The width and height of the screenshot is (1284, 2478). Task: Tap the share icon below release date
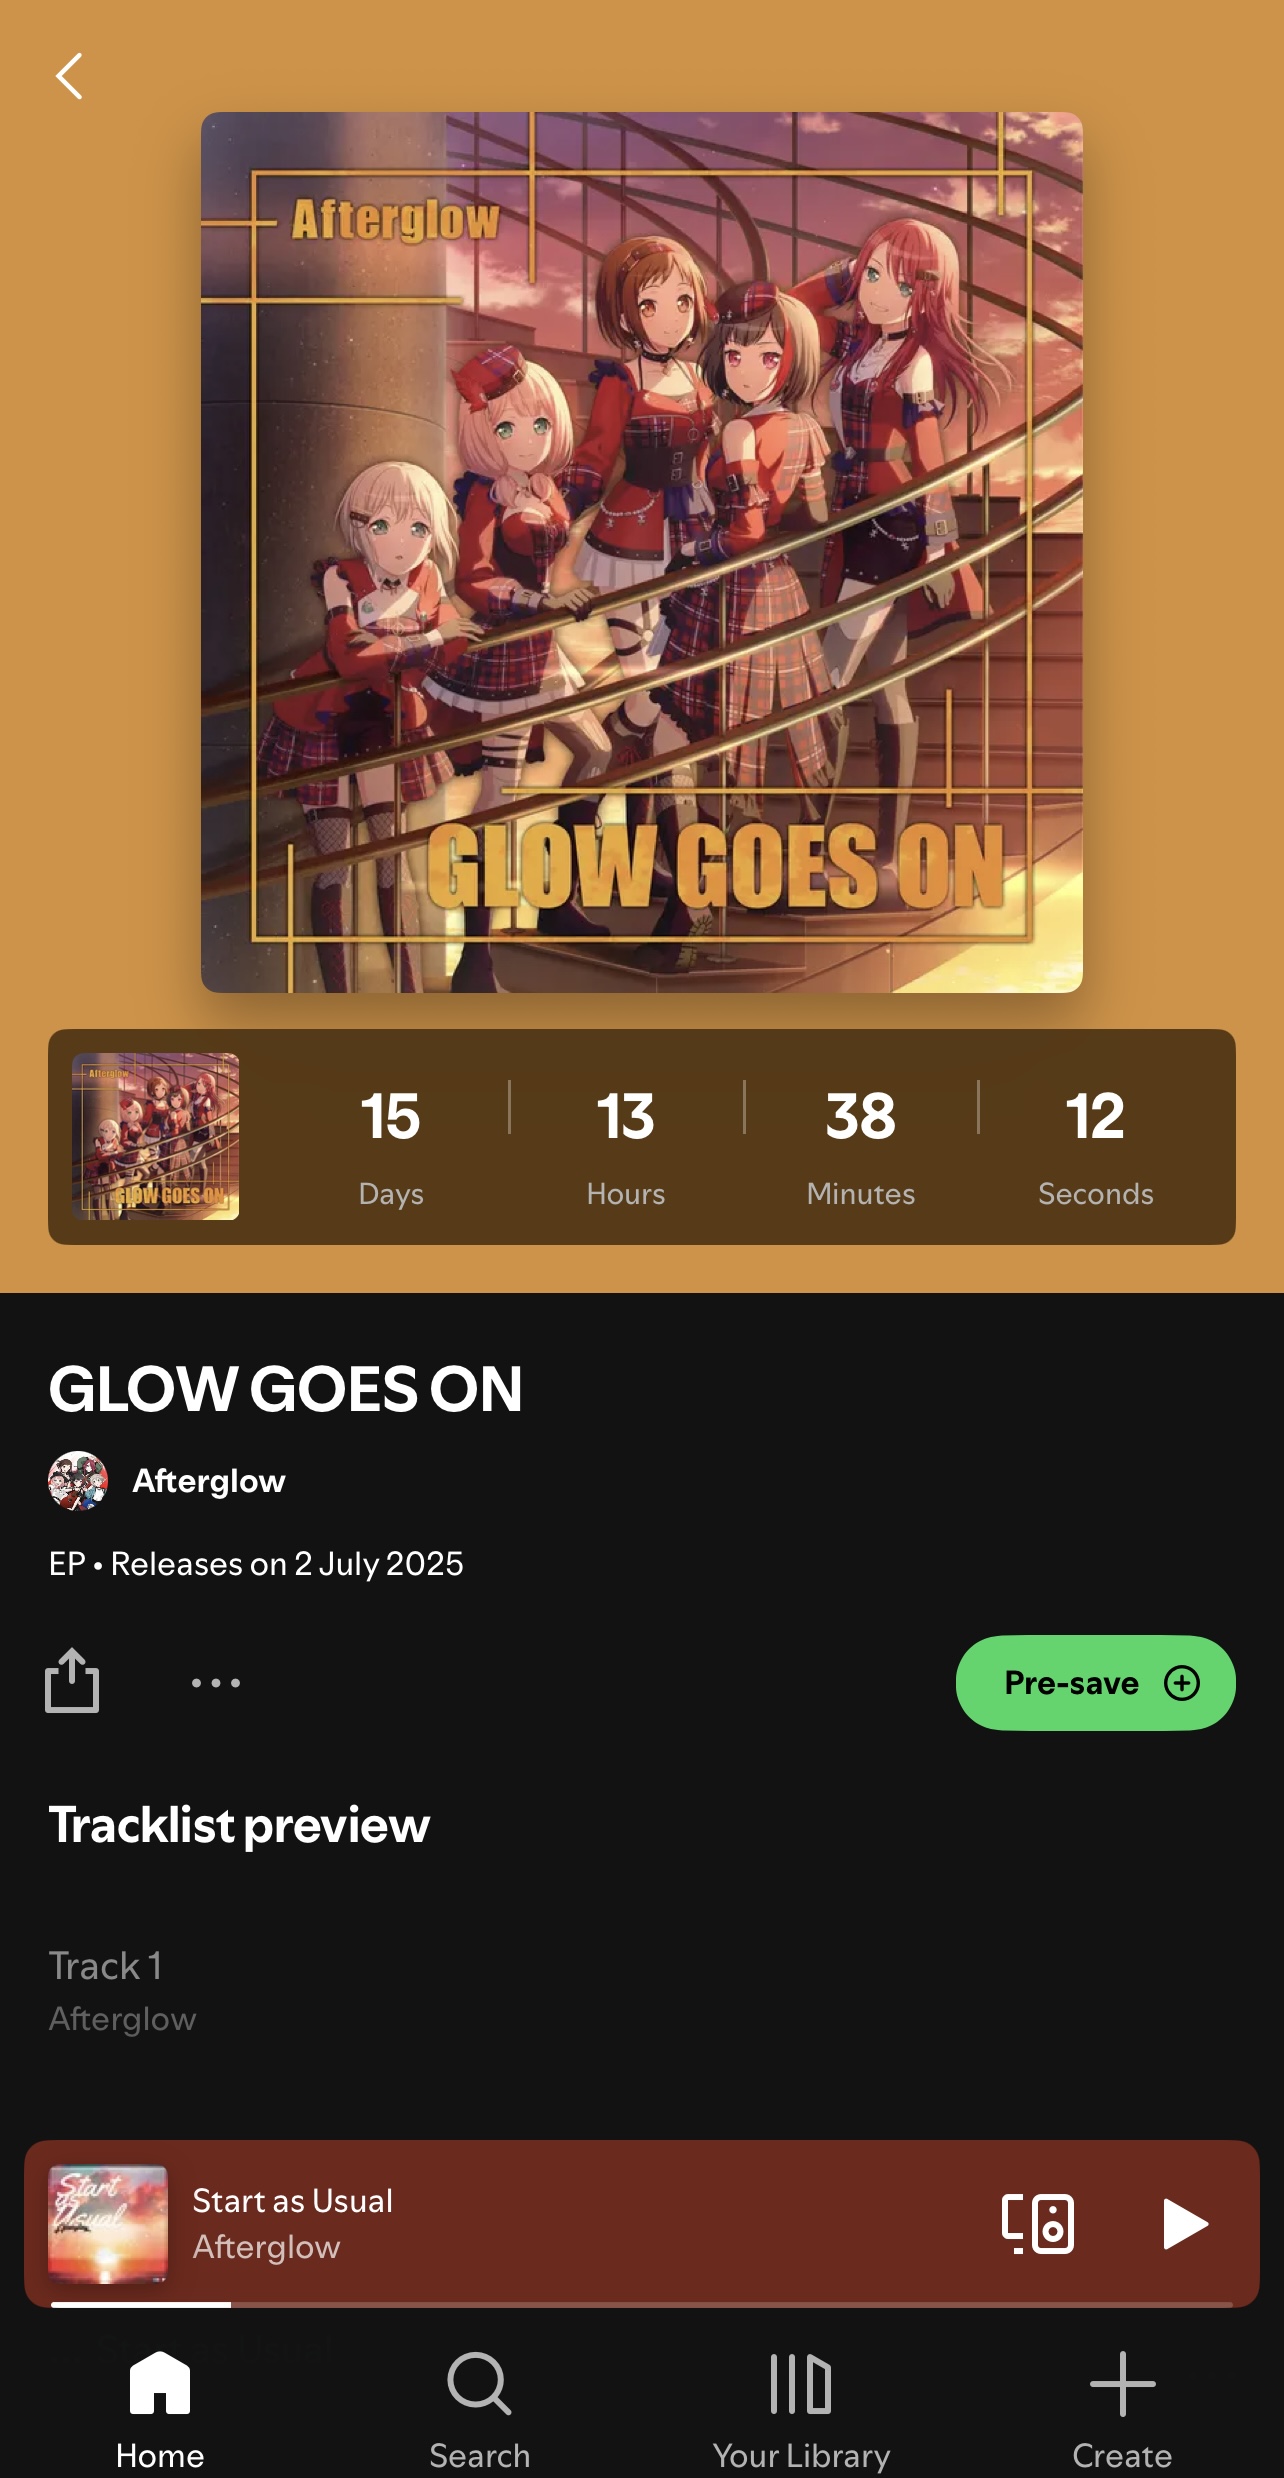(72, 1681)
